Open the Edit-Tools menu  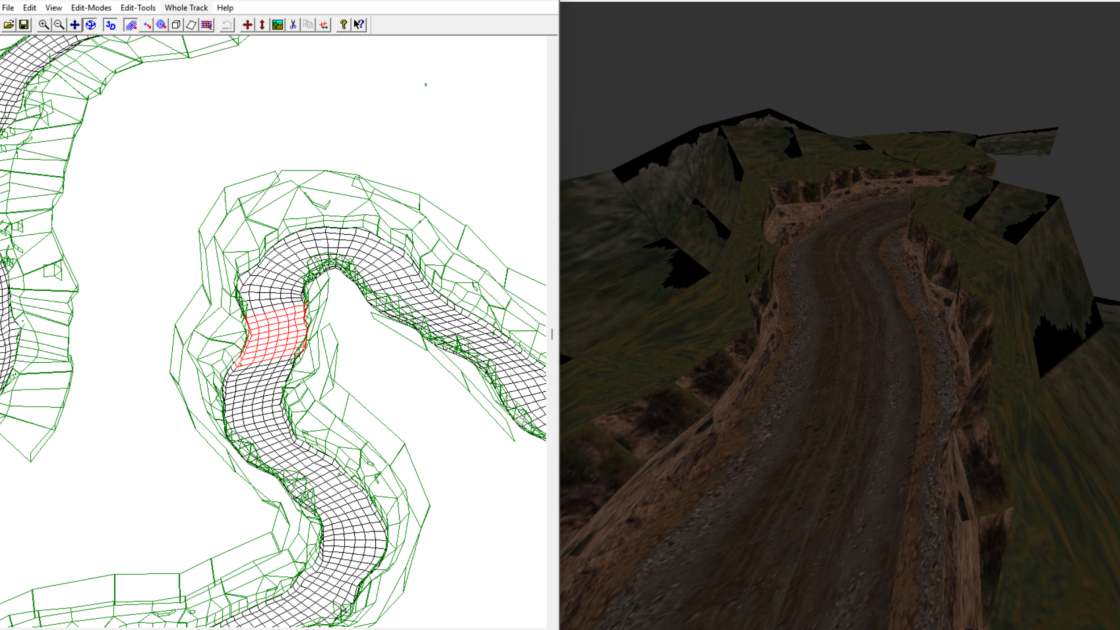pyautogui.click(x=138, y=8)
